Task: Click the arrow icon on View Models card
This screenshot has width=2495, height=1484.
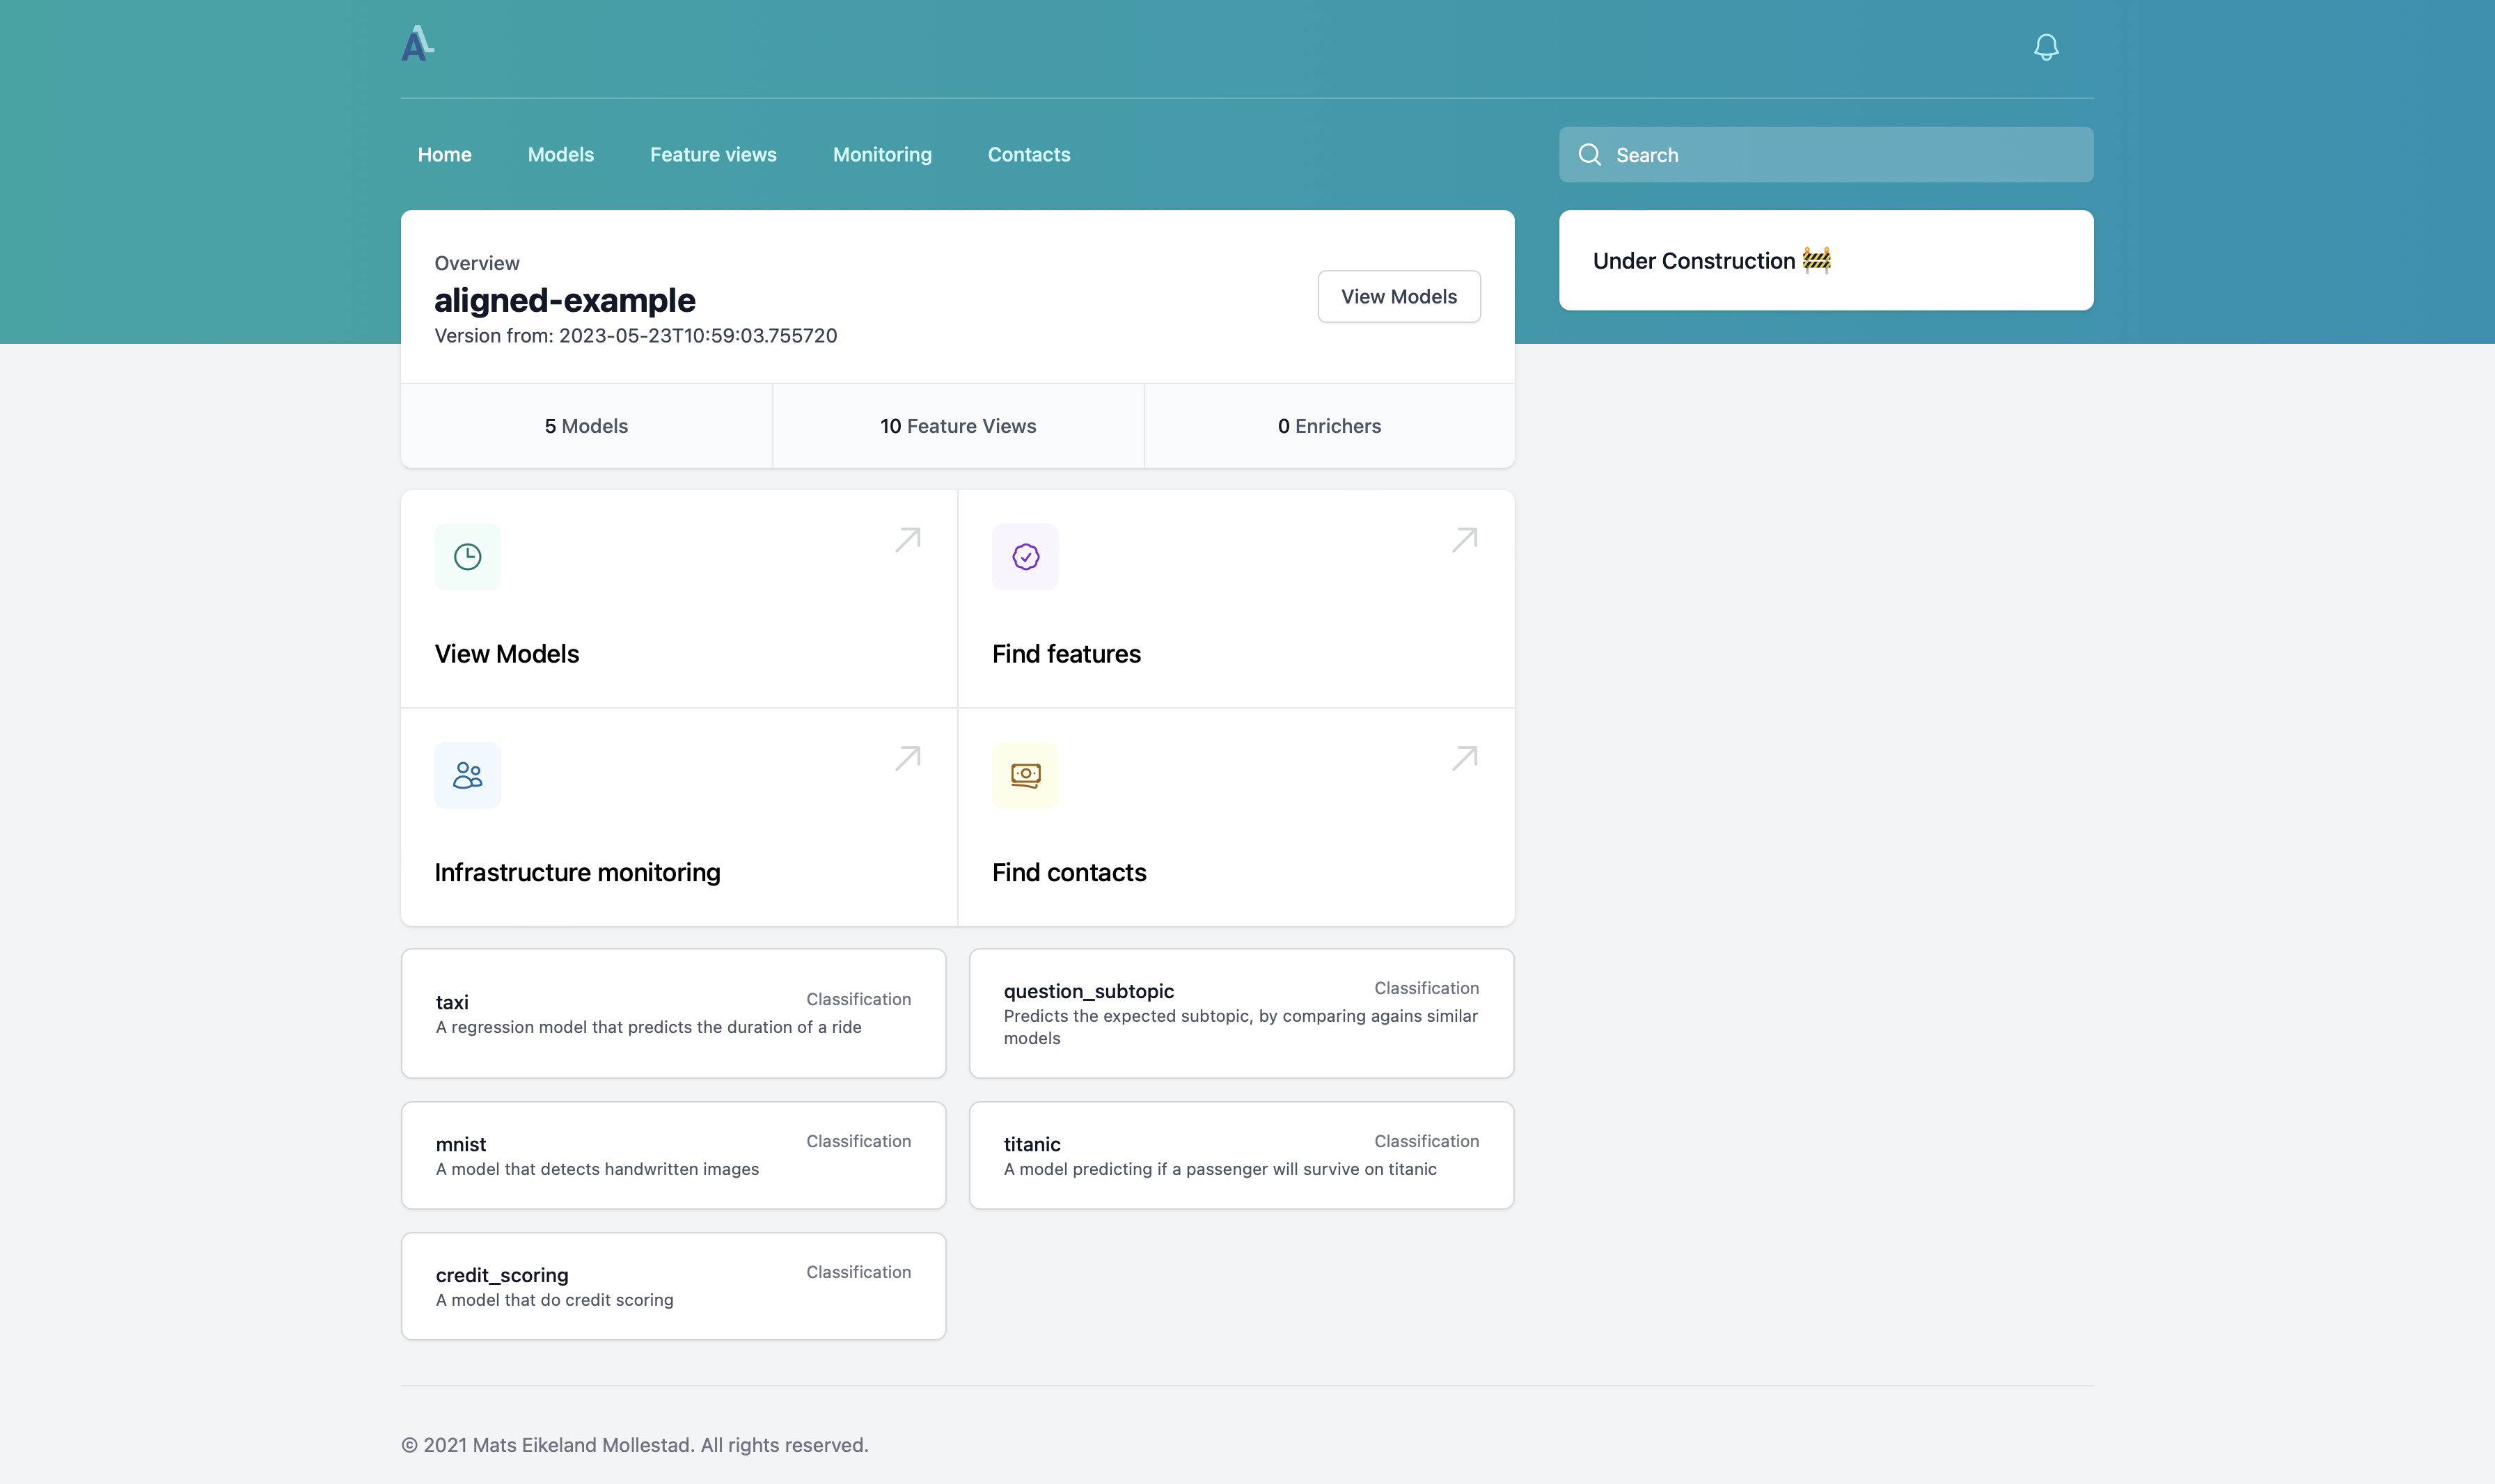Action: (908, 541)
